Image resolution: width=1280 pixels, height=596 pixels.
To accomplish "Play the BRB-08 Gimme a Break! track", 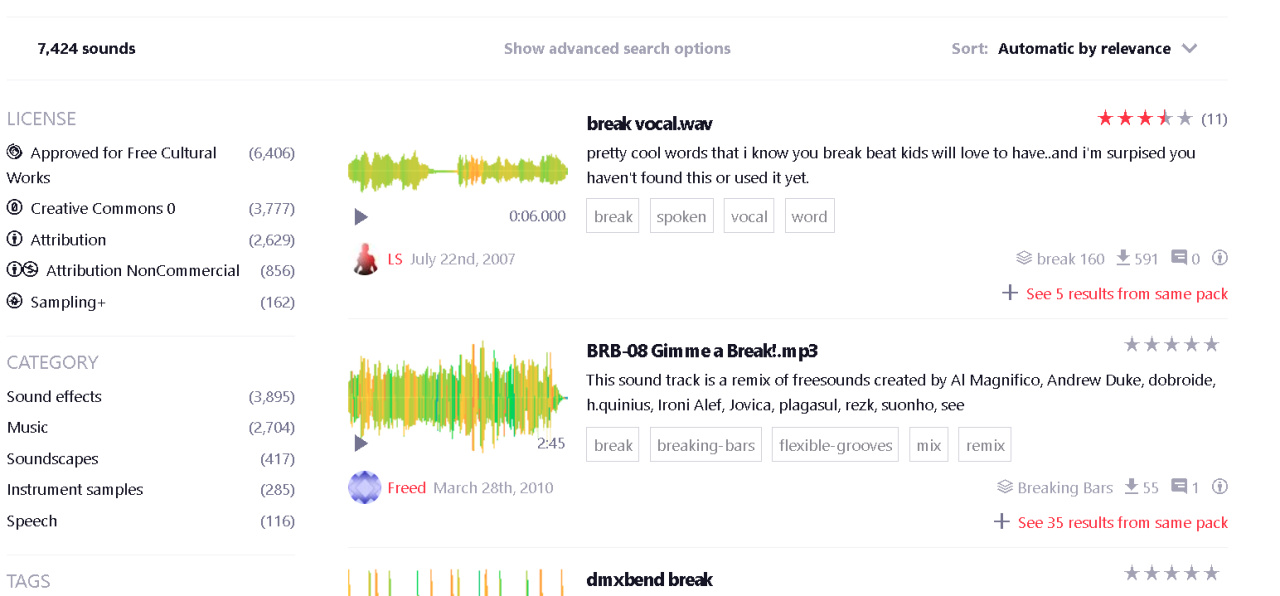I will (361, 443).
